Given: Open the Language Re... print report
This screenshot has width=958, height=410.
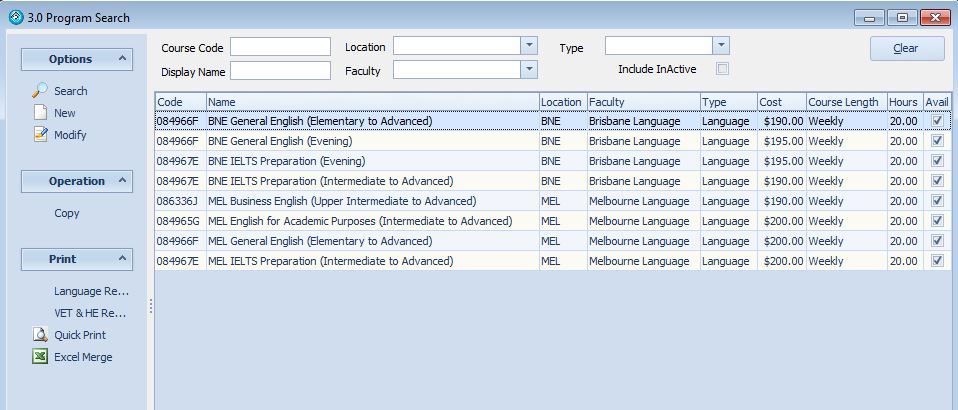Looking at the screenshot, I should [x=91, y=291].
